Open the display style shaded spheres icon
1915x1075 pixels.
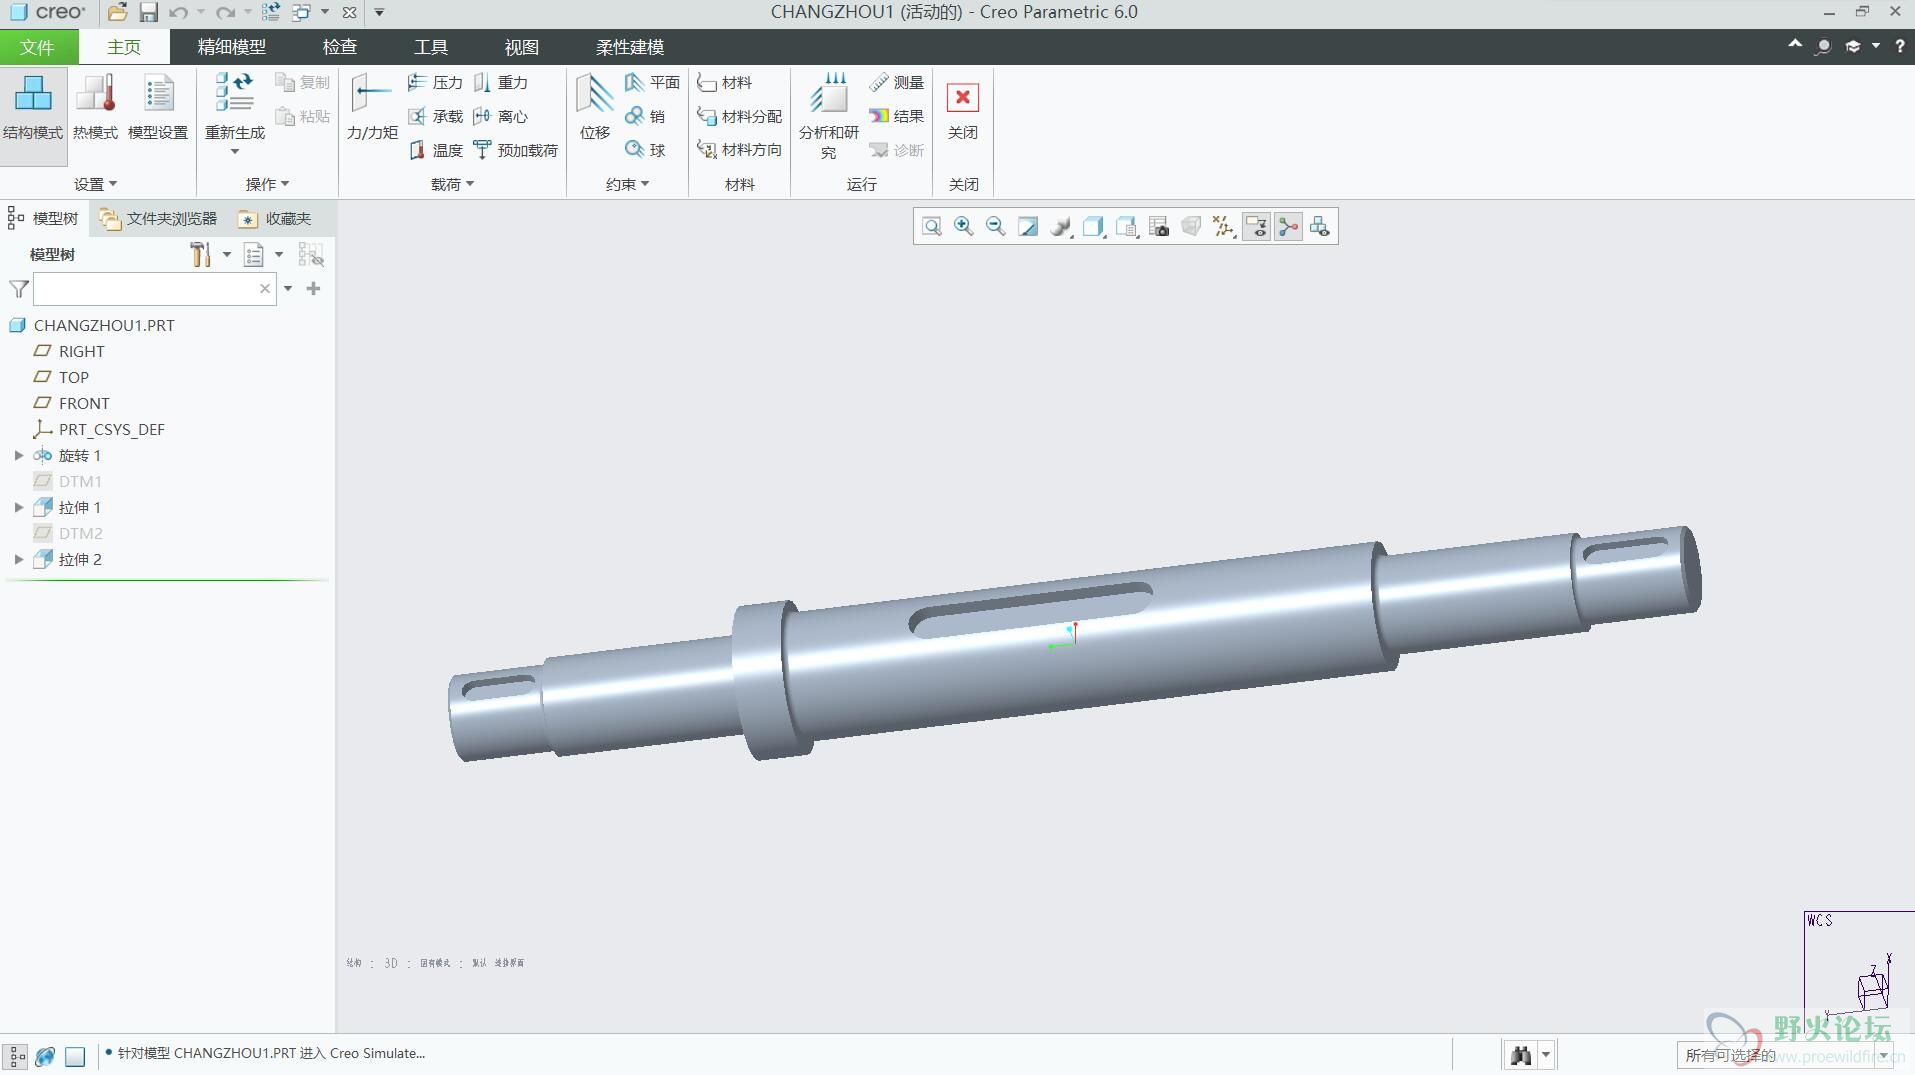[1060, 227]
